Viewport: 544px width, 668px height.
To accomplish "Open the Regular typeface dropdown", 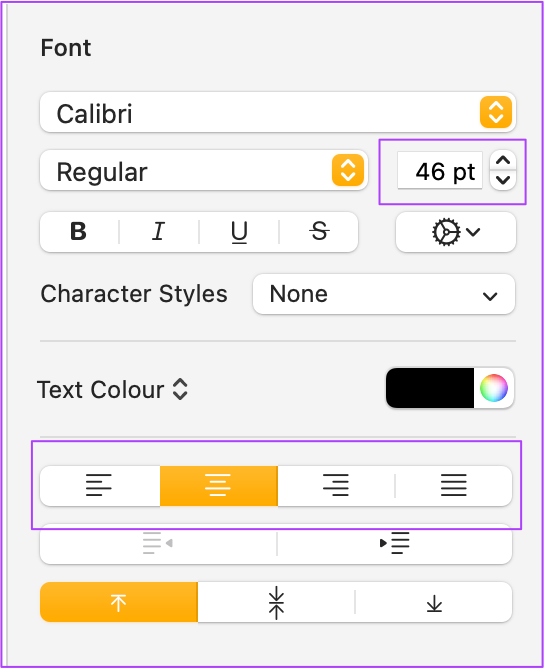I will (204, 170).
